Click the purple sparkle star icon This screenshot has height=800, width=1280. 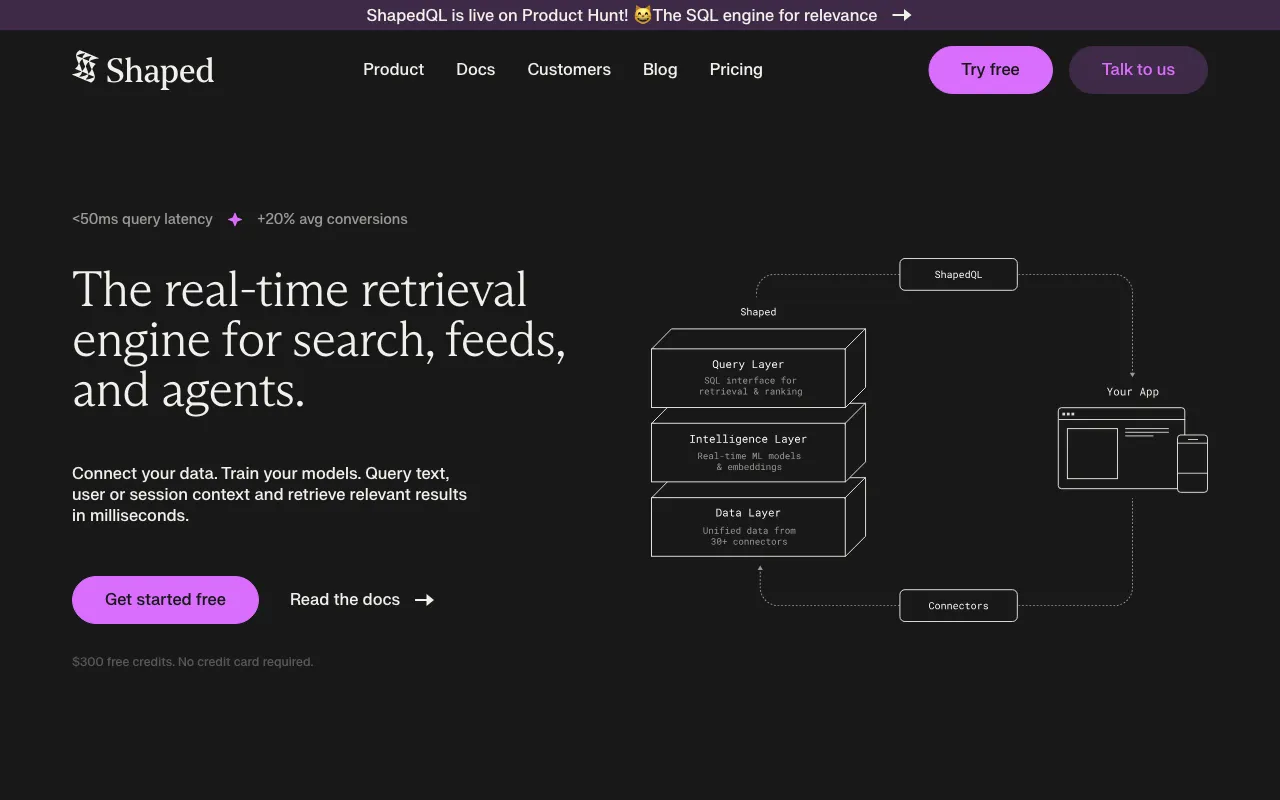[x=235, y=219]
